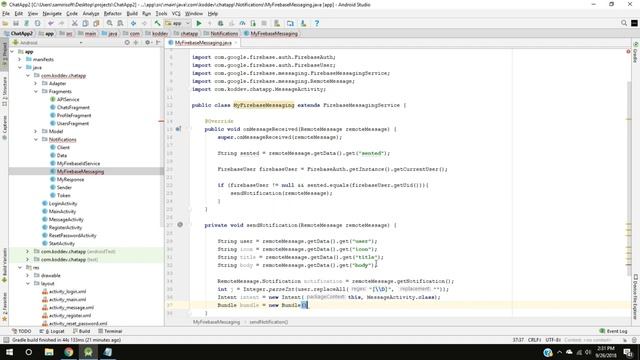This screenshot has height=360, width=640.
Task: Open the Build menu
Action: pyautogui.click(x=132, y=13)
